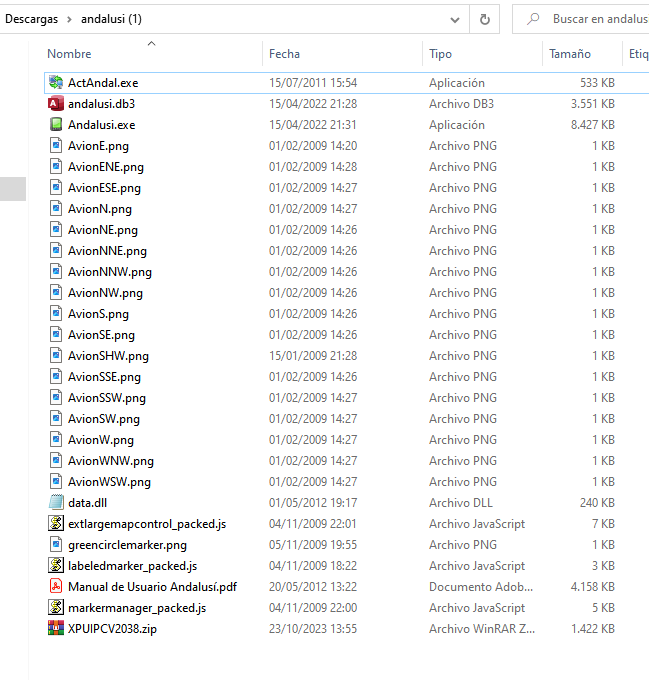Click the andalusi.db3 Access database icon
Viewport: 649px width, 680px height.
pyautogui.click(x=55, y=104)
